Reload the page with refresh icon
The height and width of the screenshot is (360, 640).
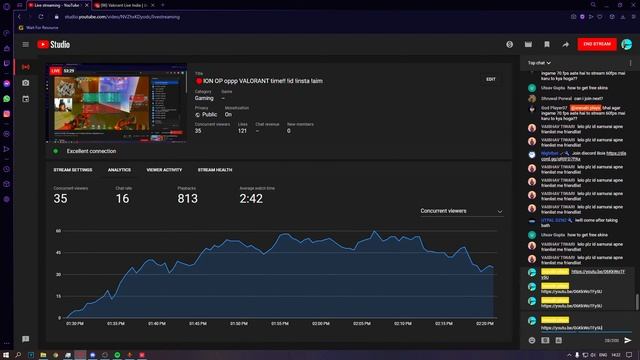(41, 17)
